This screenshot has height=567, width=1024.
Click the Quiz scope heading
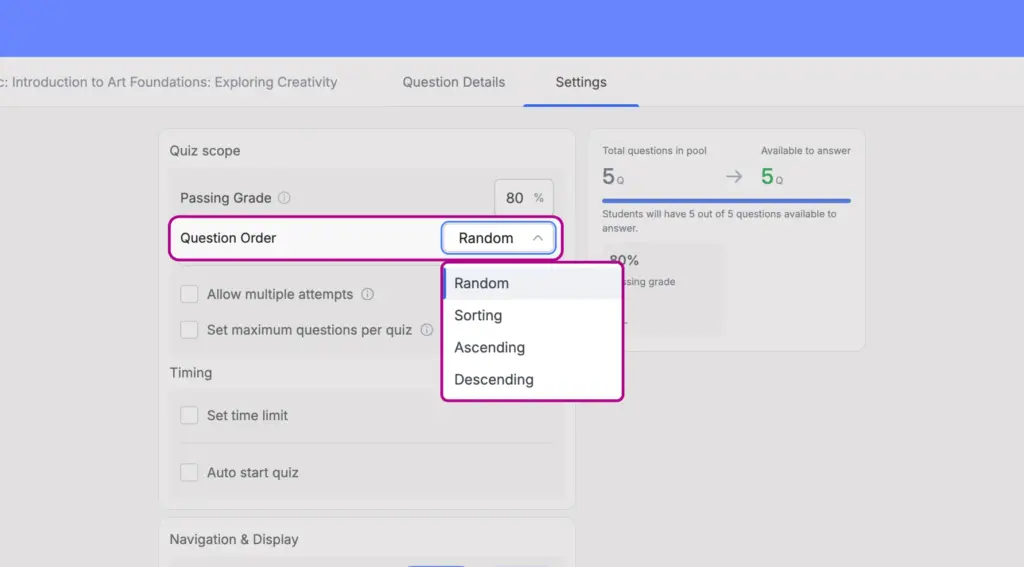(x=205, y=151)
